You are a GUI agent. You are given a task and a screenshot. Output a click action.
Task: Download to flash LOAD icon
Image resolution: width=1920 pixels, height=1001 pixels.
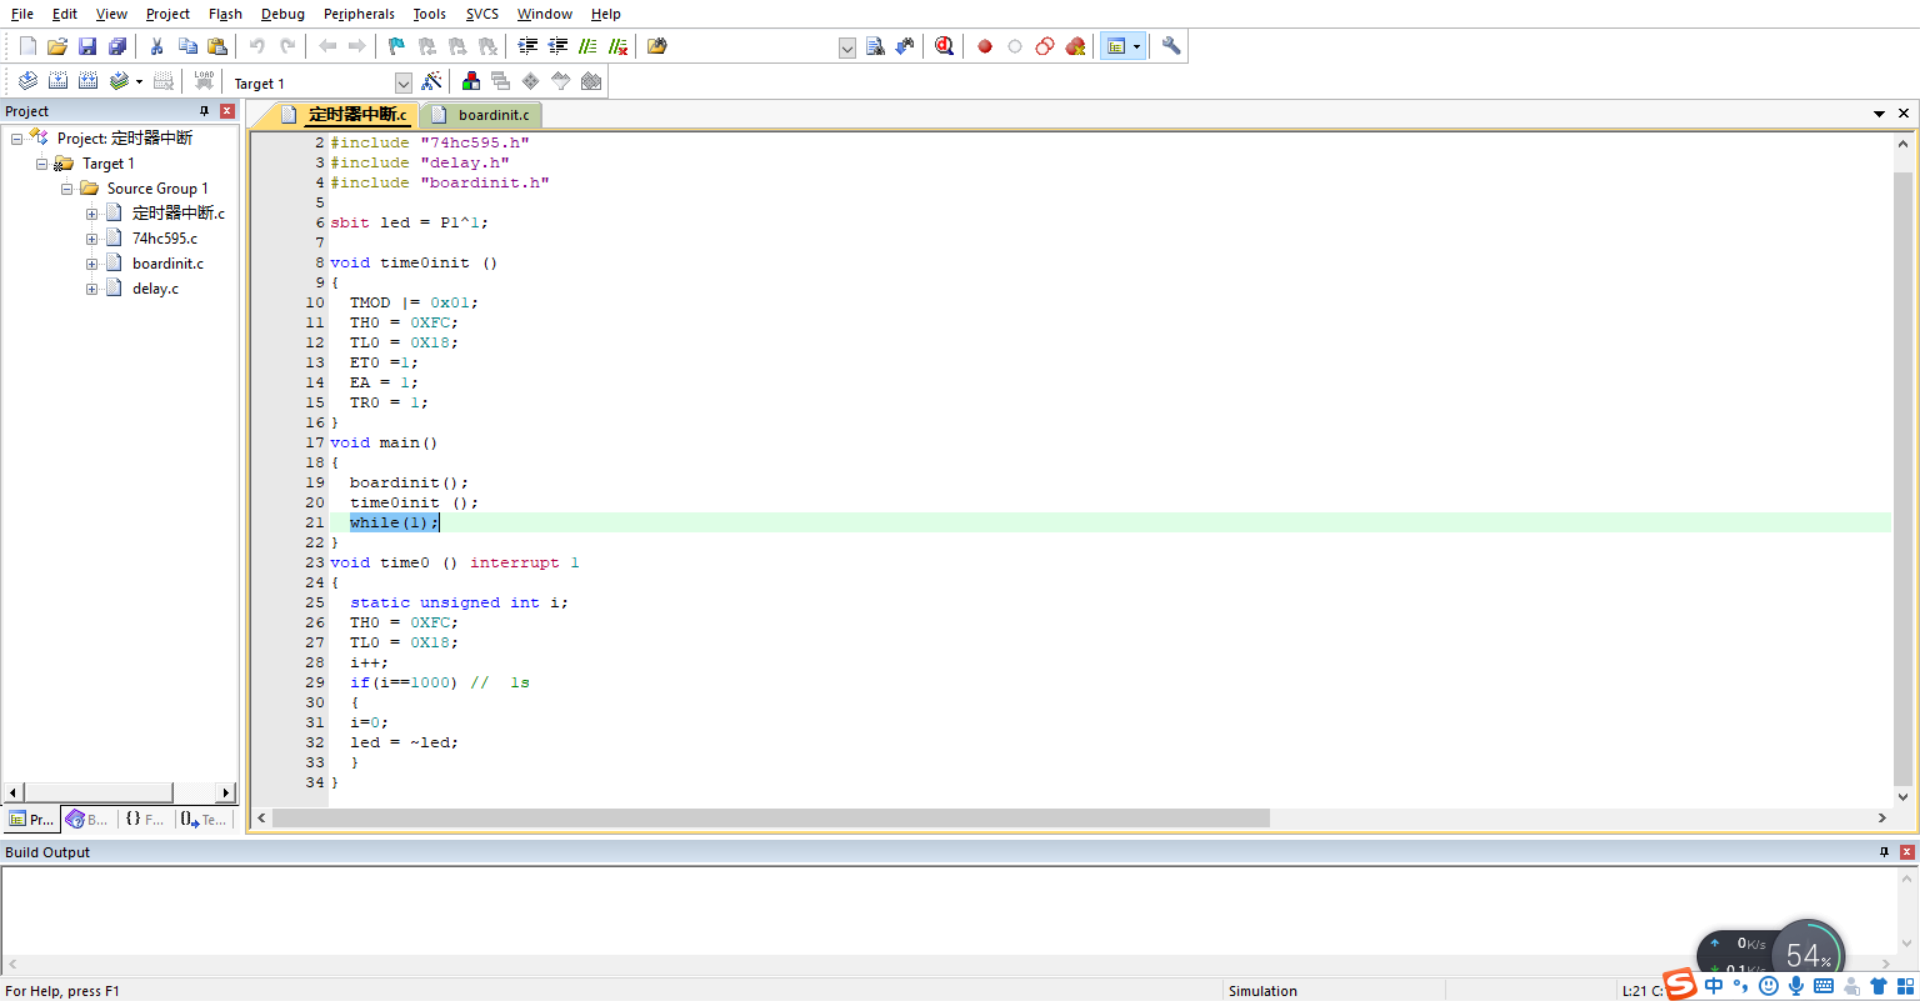click(x=204, y=81)
